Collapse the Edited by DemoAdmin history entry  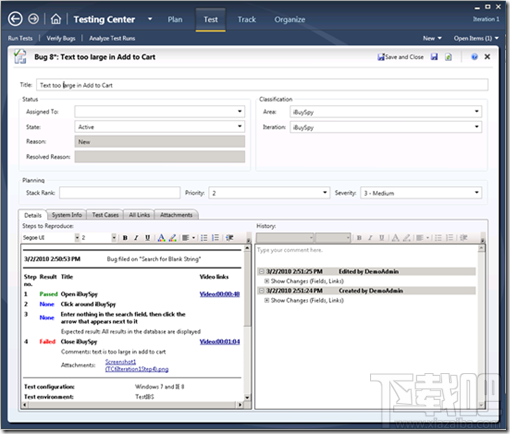262,272
